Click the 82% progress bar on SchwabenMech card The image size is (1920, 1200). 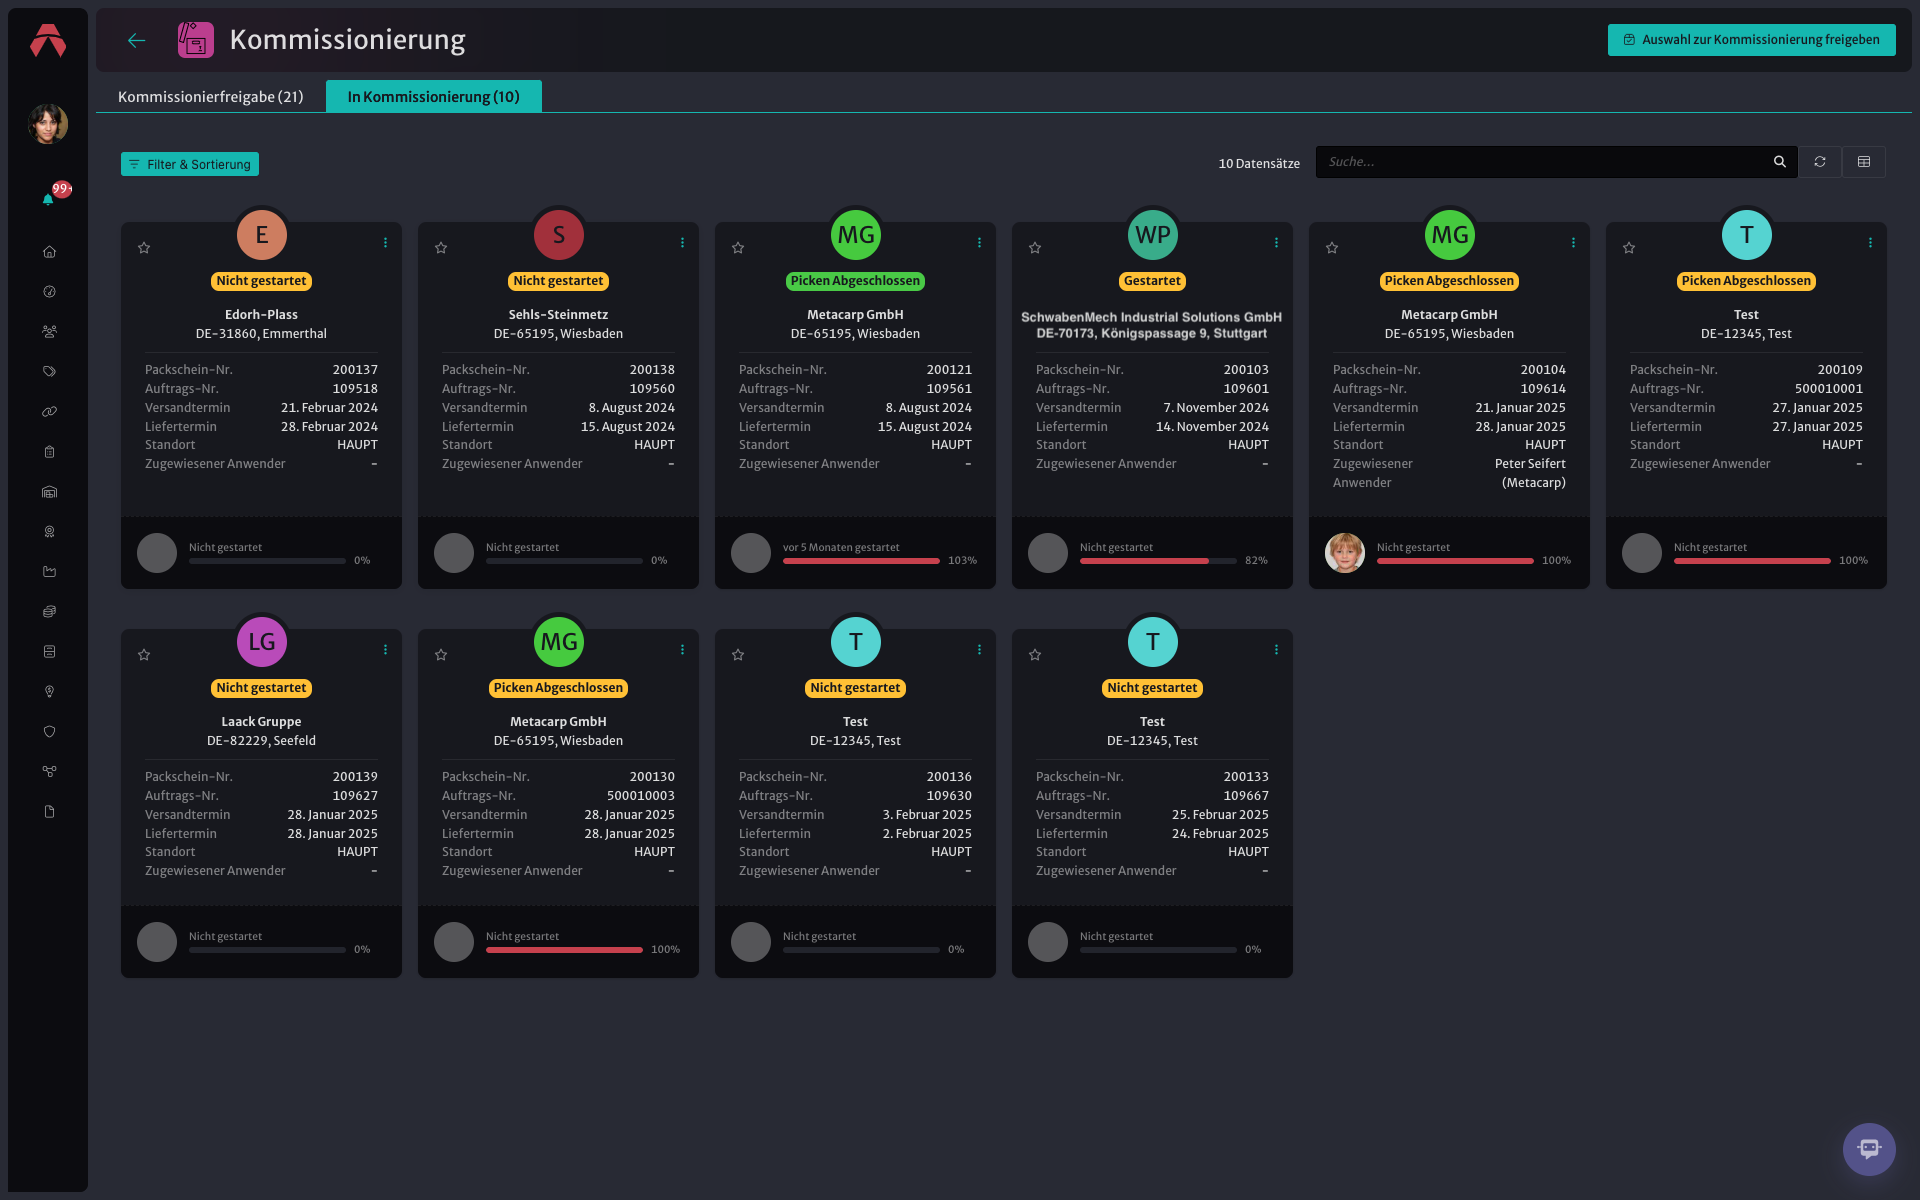pyautogui.click(x=1158, y=561)
